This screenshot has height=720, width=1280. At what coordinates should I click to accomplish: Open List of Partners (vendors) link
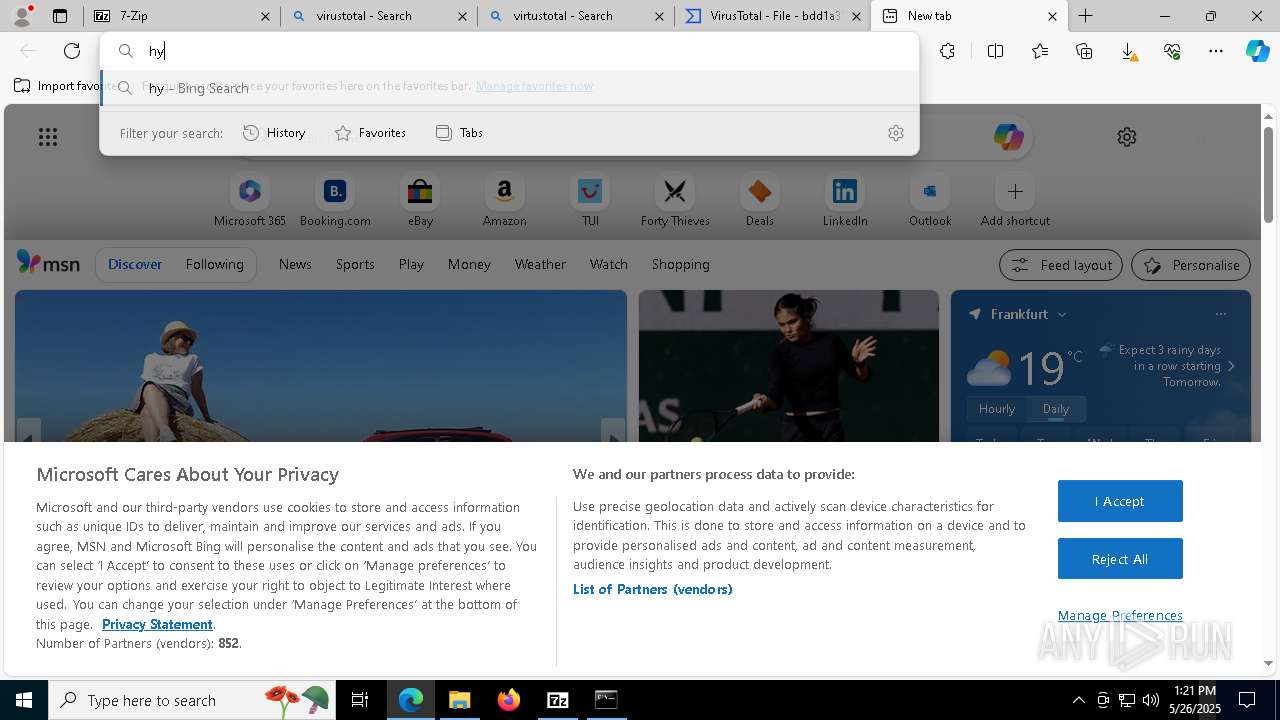point(653,589)
